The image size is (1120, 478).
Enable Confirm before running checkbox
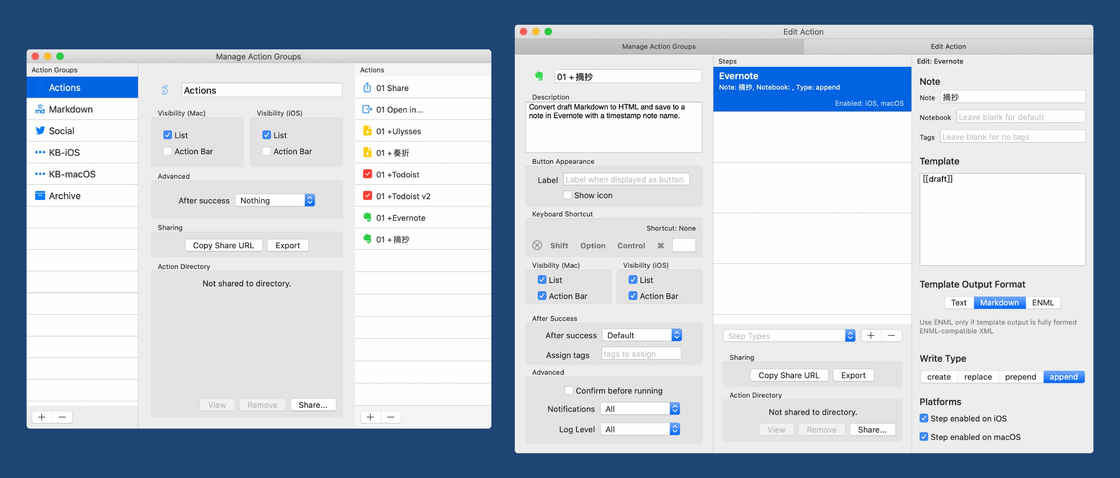(x=569, y=391)
